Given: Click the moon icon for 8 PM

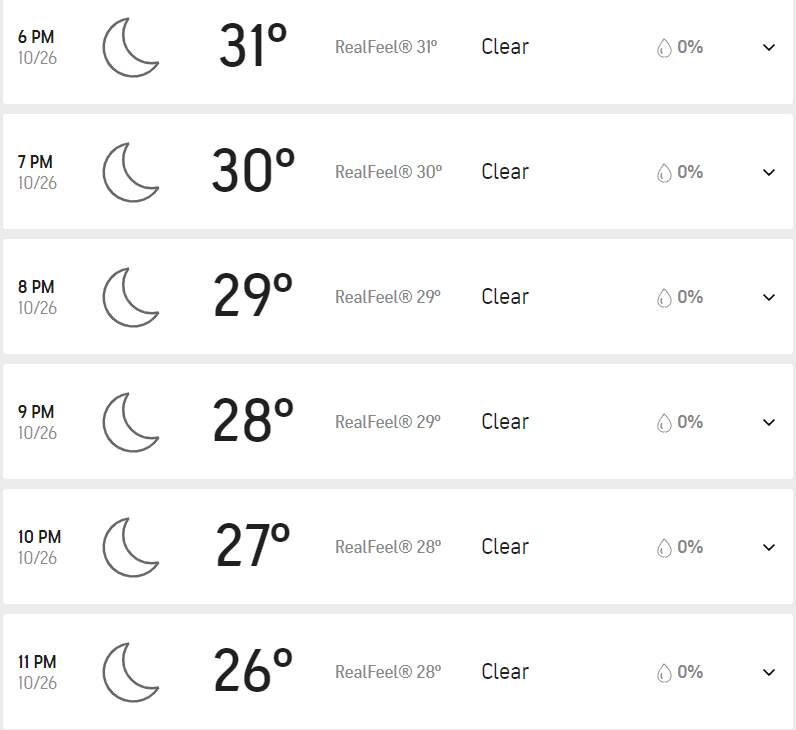Looking at the screenshot, I should click(131, 297).
